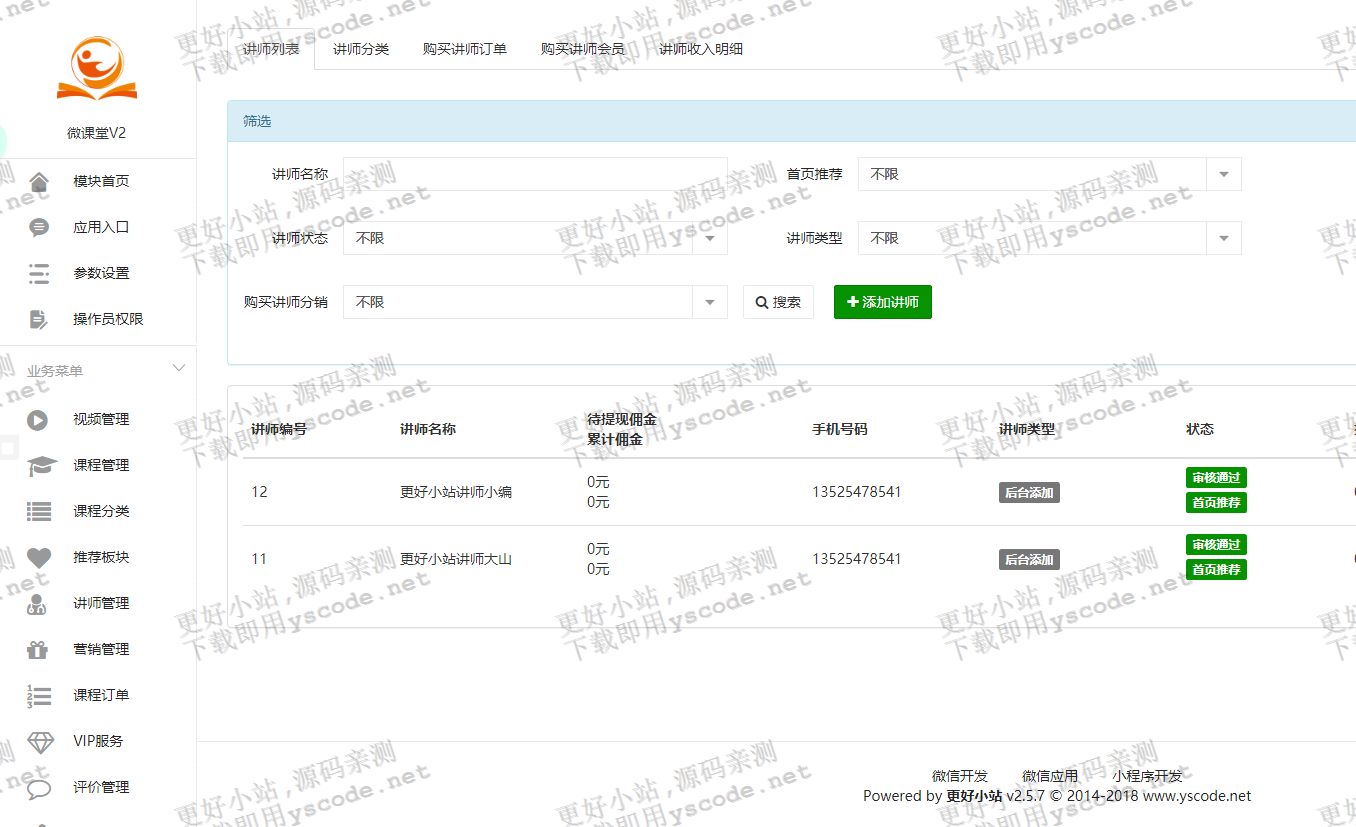Open the 讲师收入明细 tab
The width and height of the screenshot is (1356, 827).
pyautogui.click(x=702, y=47)
